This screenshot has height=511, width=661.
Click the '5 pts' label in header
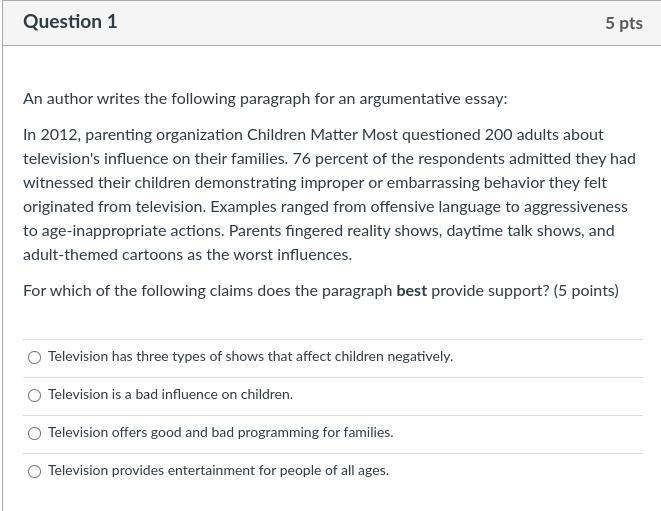623,22
